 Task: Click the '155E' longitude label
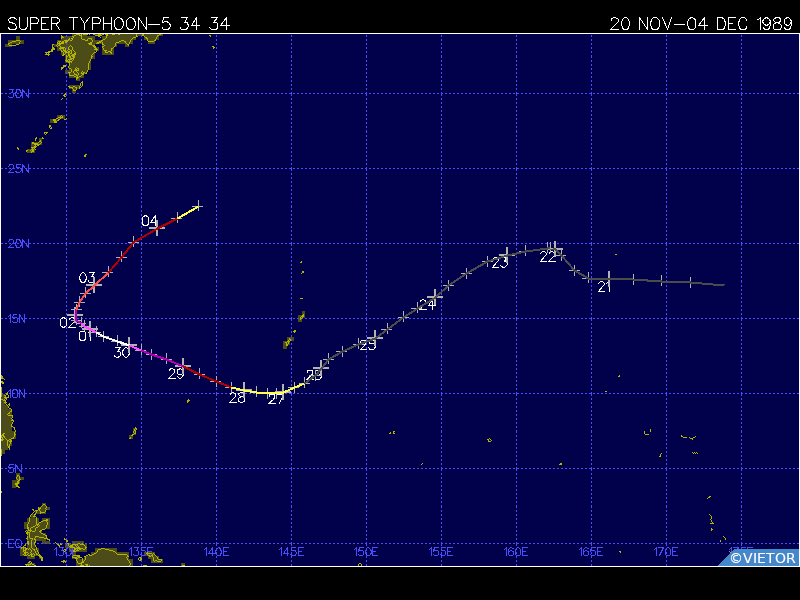coord(441,552)
